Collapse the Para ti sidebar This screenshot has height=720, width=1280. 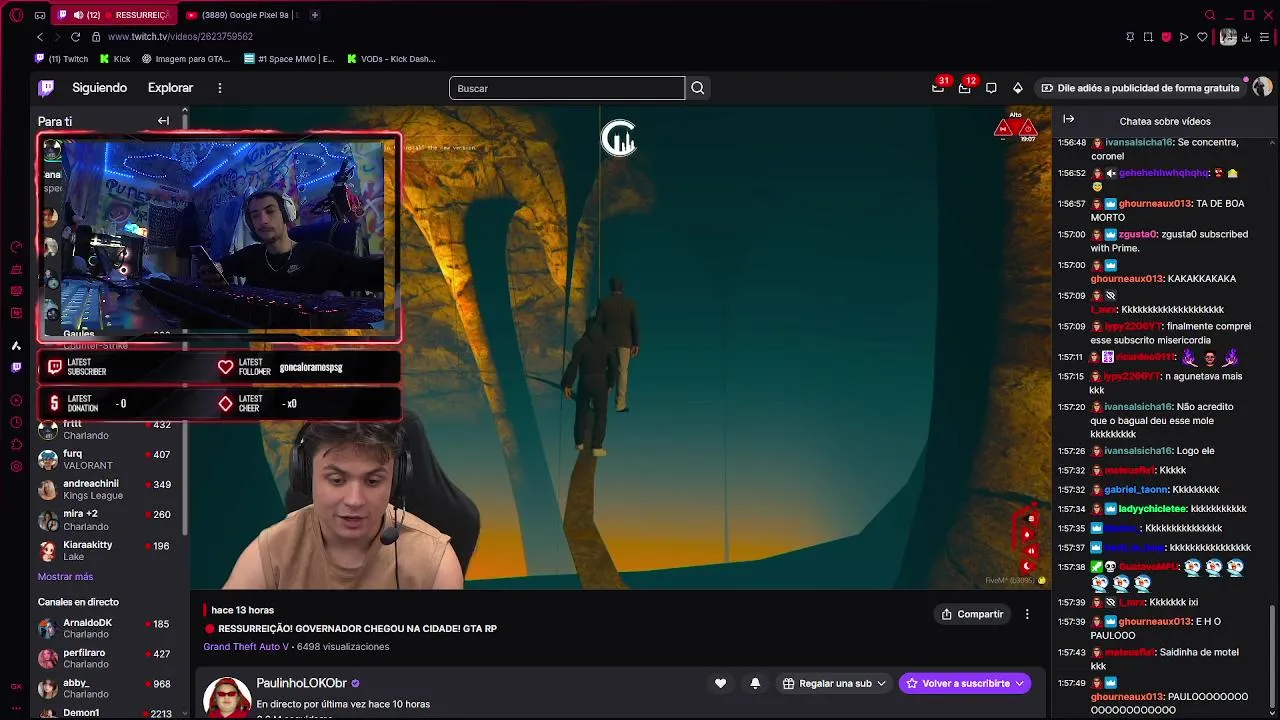[x=163, y=121]
